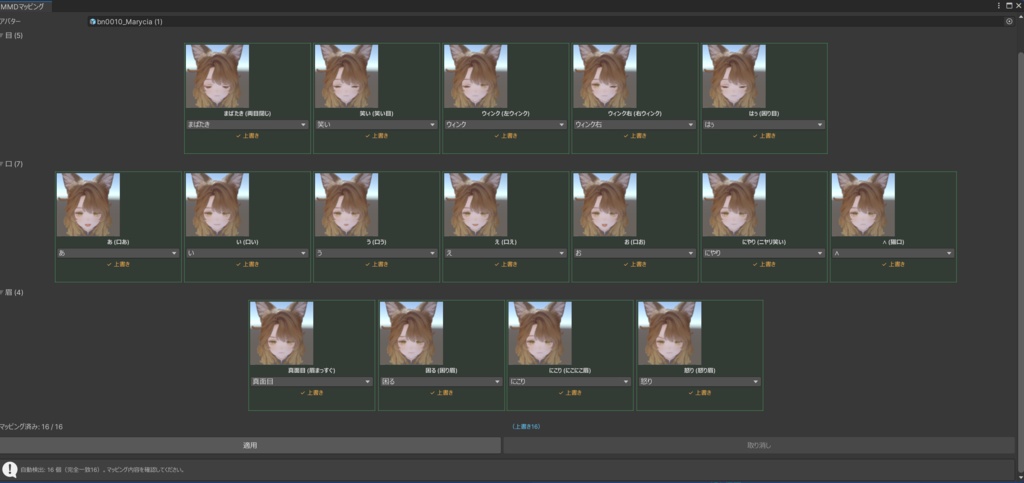Click the ウィンク右 preview thumbnail
The width and height of the screenshot is (1024, 483).
(605, 76)
